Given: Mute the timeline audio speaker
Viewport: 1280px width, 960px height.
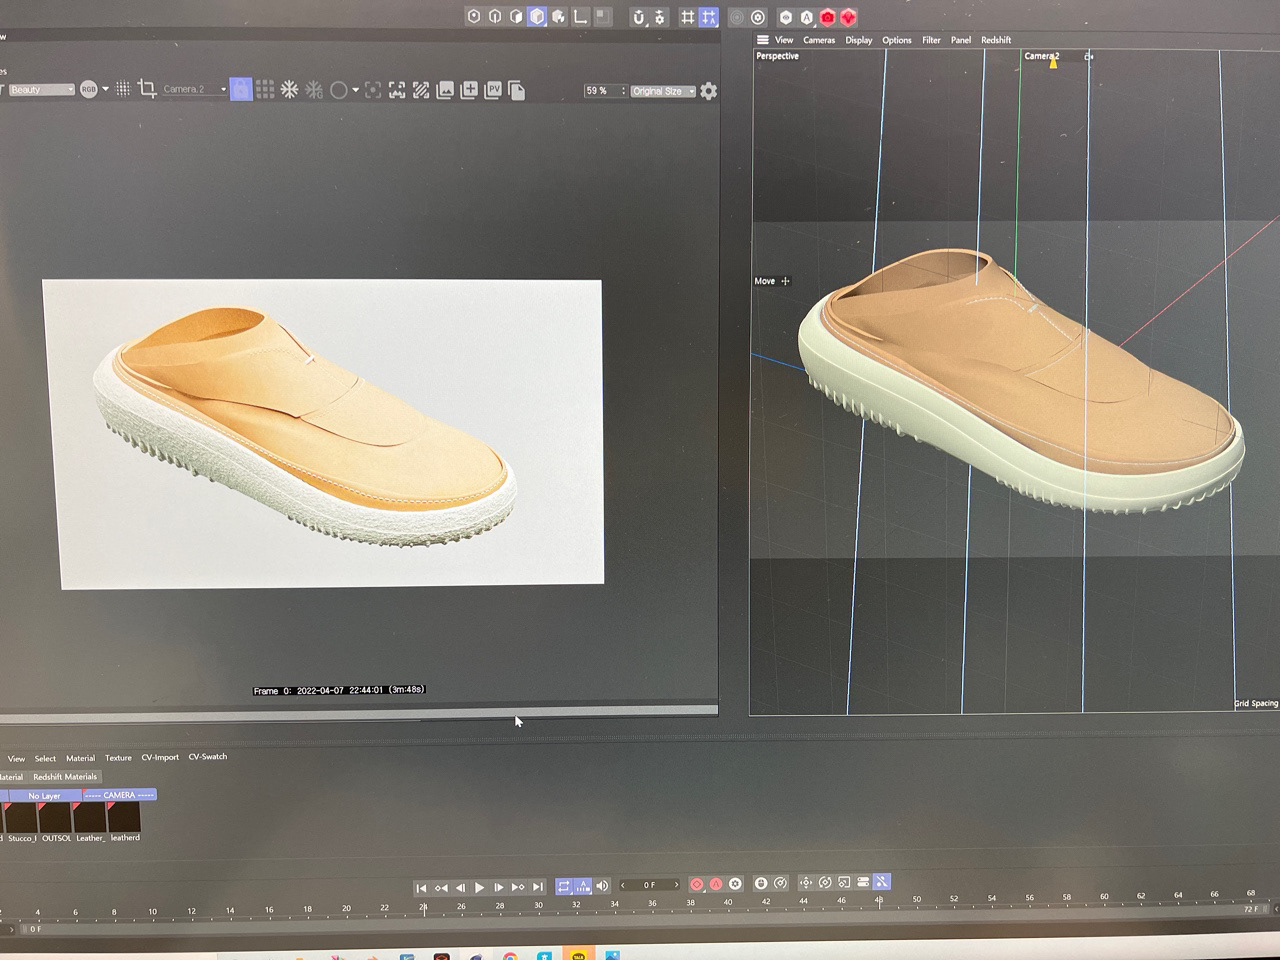Looking at the screenshot, I should pos(602,884).
